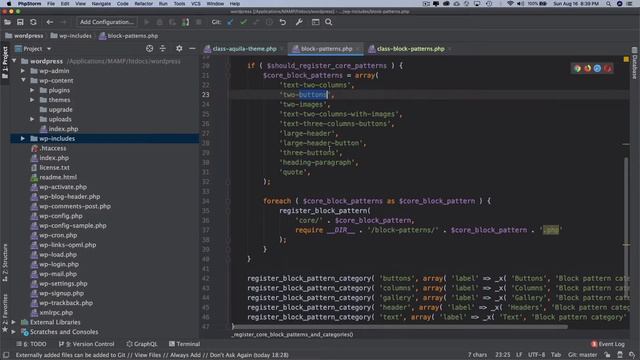Click the Search Everywhere magnifier icon
Screen dimensions: 640x360
(329, 22)
